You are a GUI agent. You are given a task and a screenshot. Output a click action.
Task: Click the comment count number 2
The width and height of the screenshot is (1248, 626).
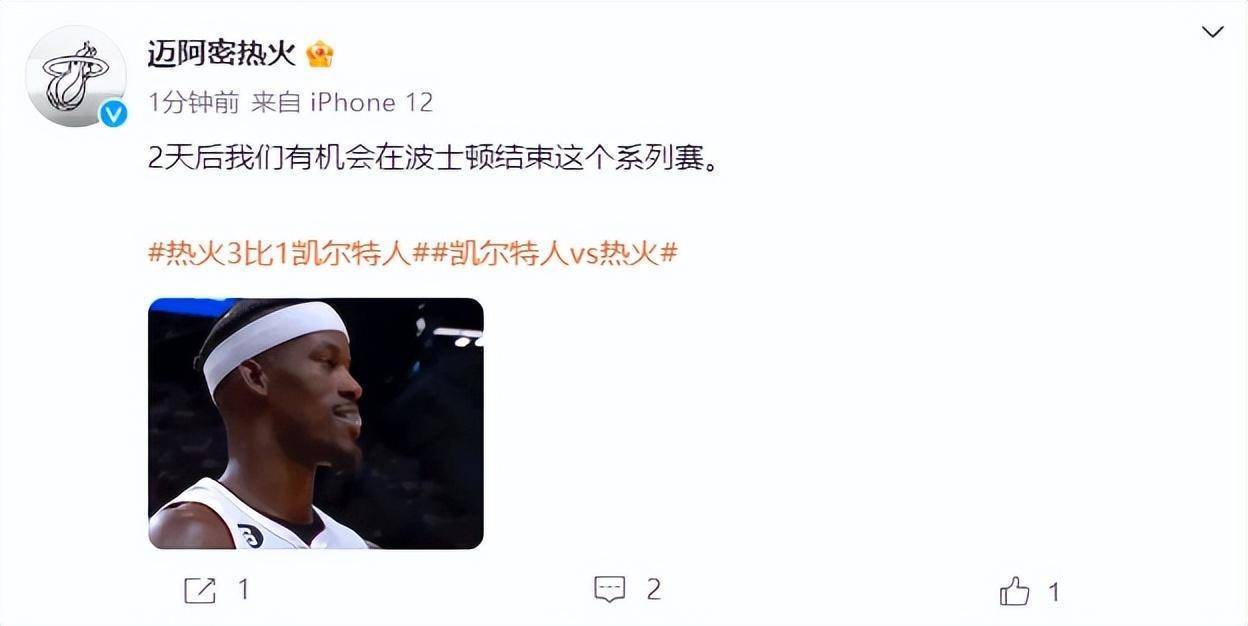tap(653, 589)
